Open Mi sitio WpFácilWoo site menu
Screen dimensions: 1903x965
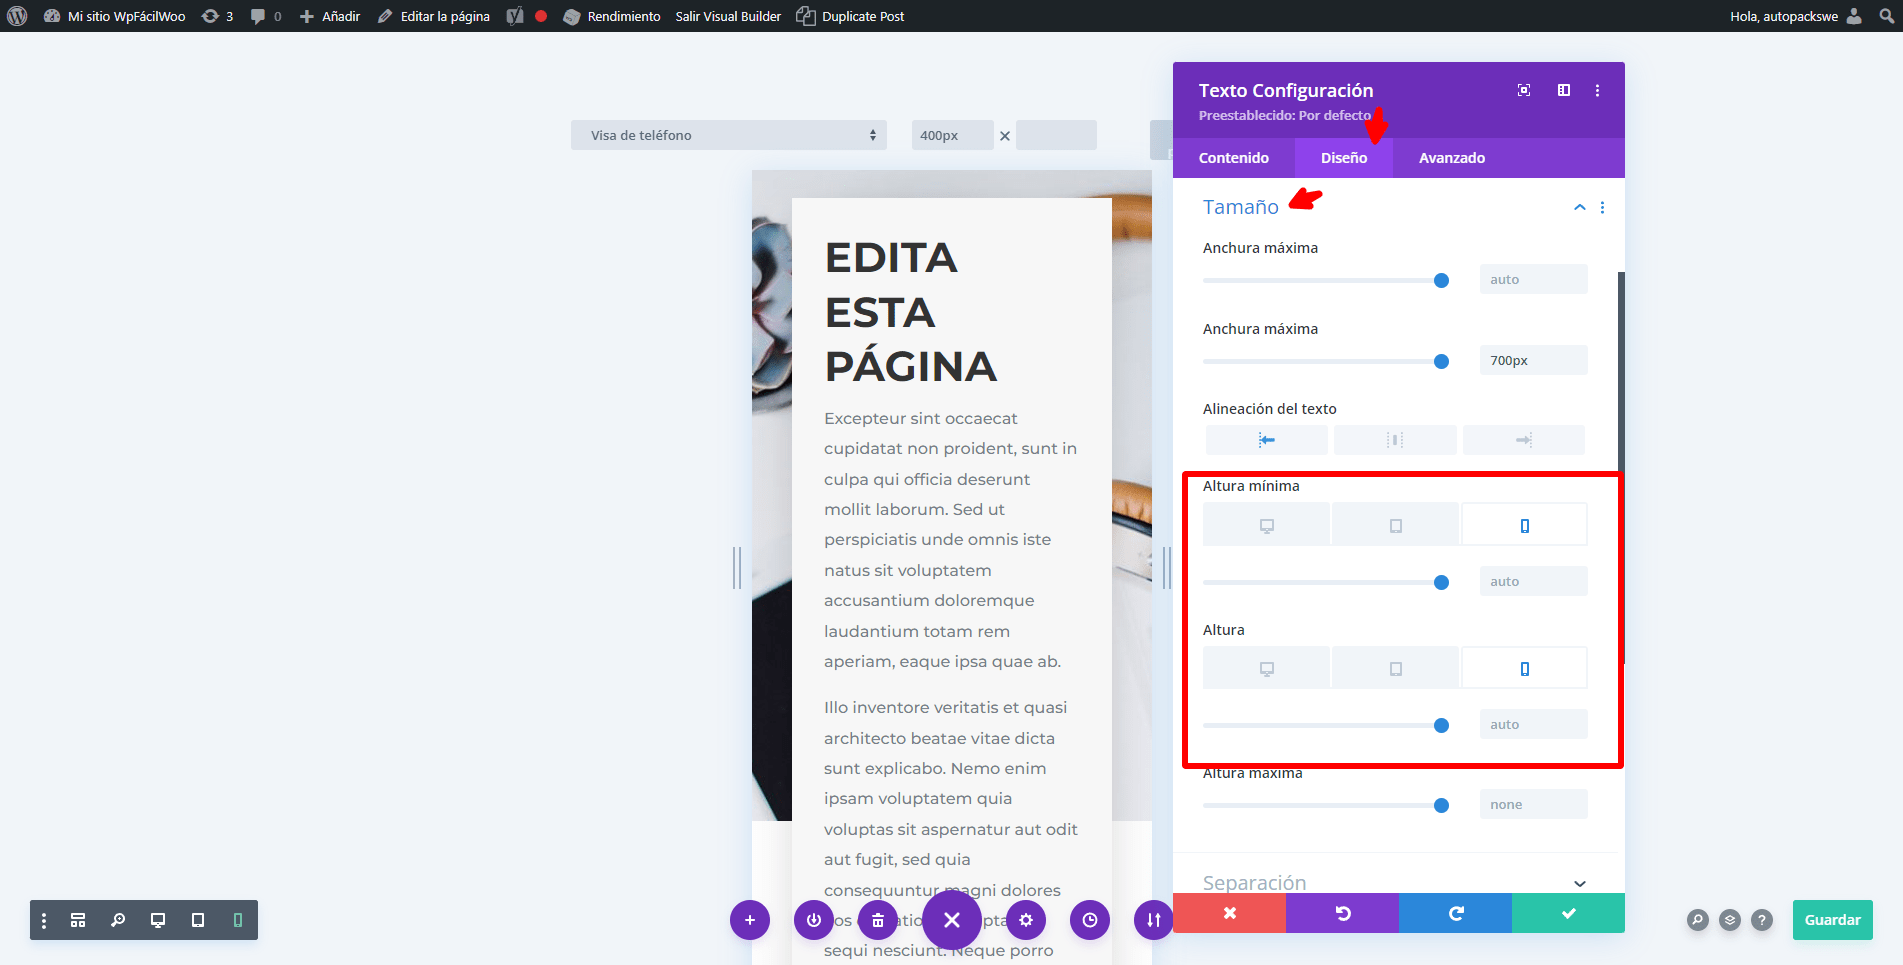[115, 16]
